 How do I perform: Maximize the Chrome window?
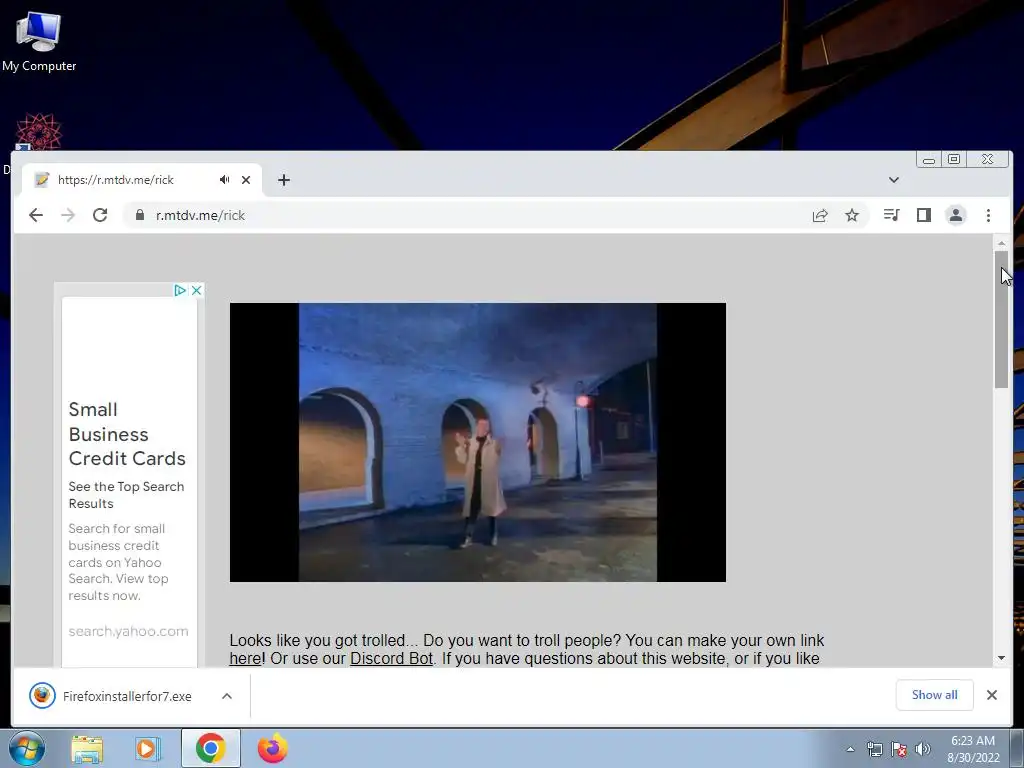pos(953,159)
